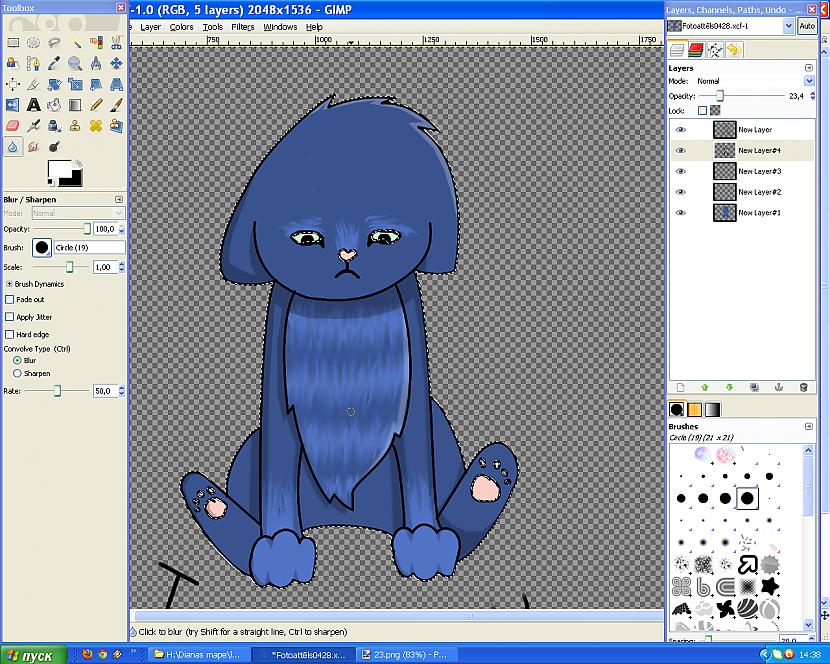Duplicate the selected layer

pyautogui.click(x=754, y=388)
